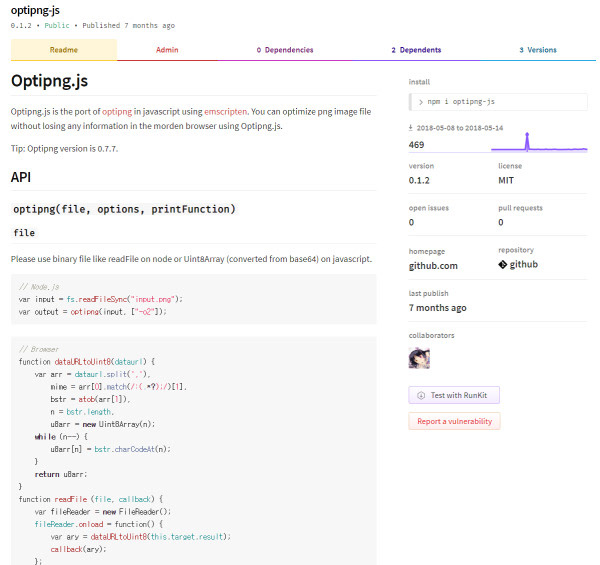Click the npm i optipng-js install command

pos(498,102)
